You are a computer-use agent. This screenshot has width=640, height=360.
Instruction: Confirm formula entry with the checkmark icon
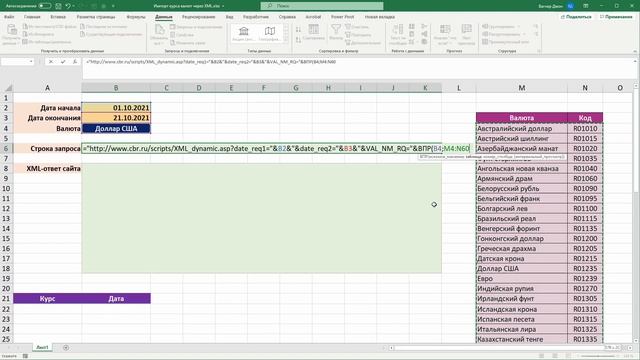[x=63, y=62]
